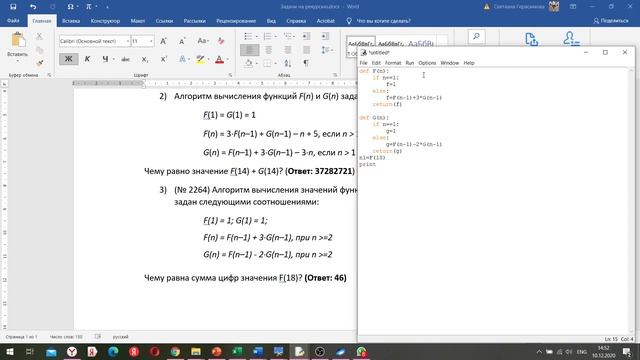The image size is (640, 360).
Task: Open the Run menu in IDLE
Action: pos(410,63)
